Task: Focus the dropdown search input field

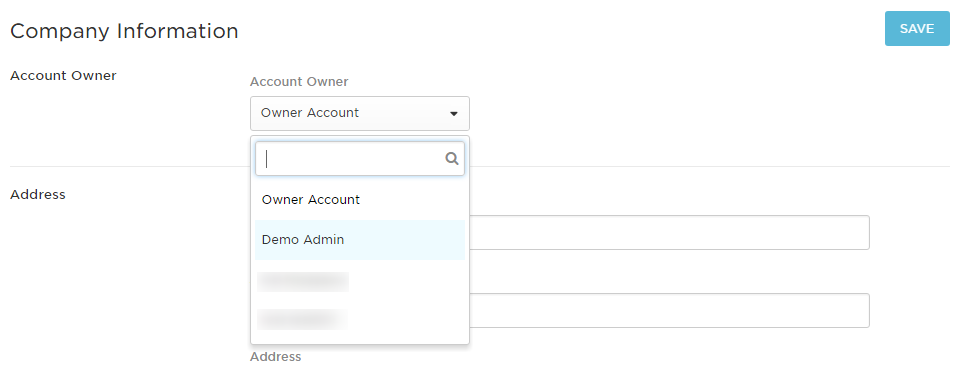Action: 359,159
